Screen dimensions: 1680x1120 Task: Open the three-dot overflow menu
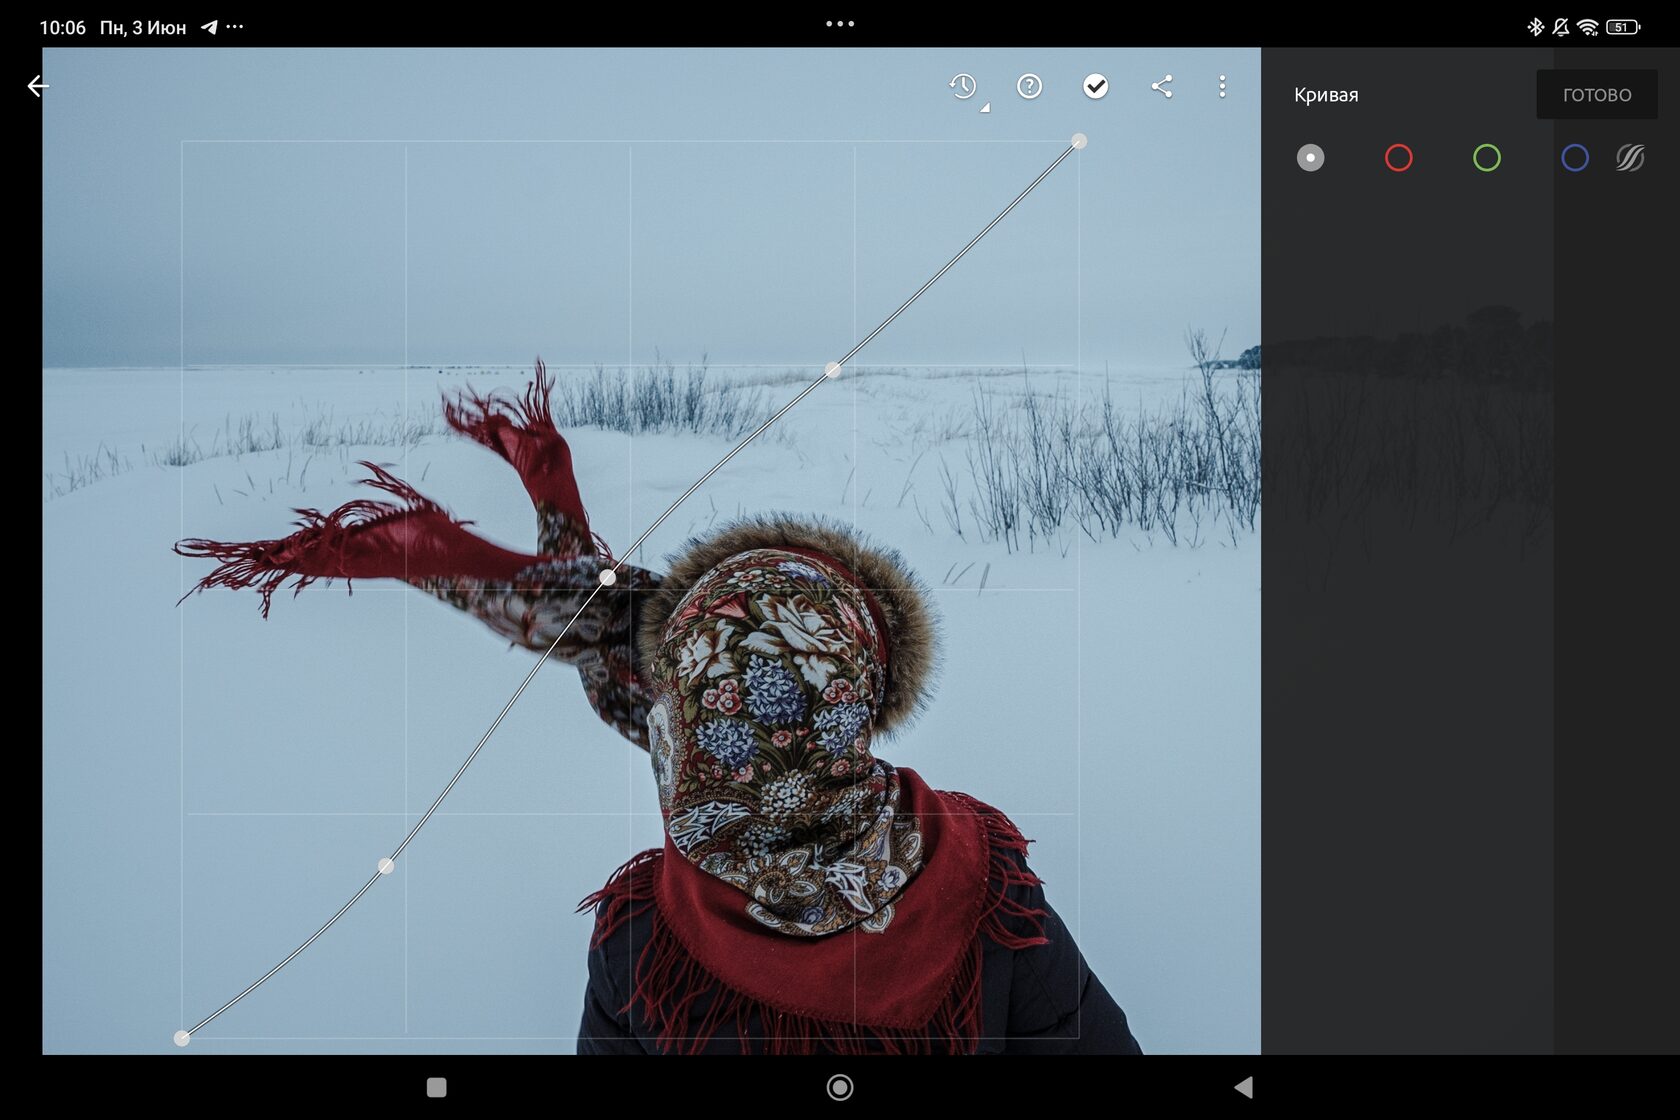click(x=1222, y=86)
